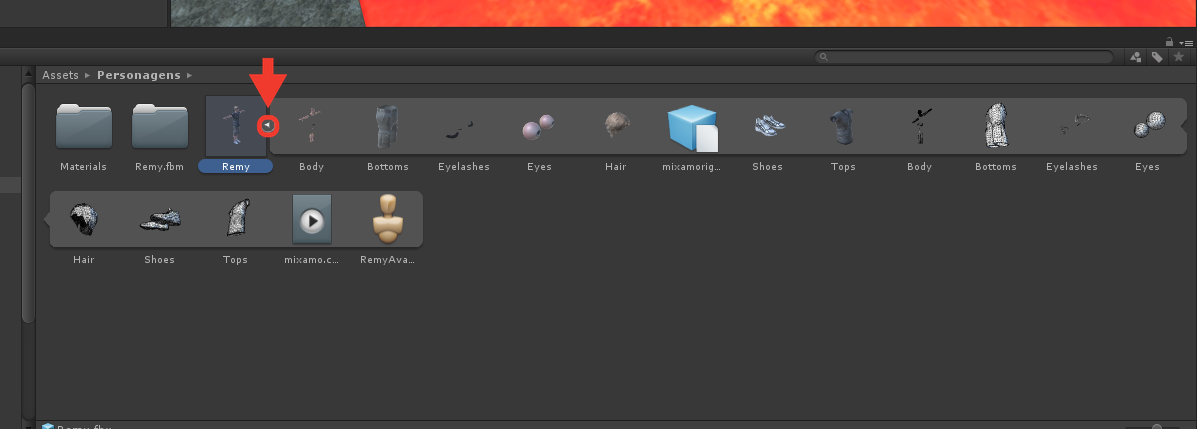Open Search by Type filter
Viewport: 1197px width, 429px height.
pos(1136,57)
